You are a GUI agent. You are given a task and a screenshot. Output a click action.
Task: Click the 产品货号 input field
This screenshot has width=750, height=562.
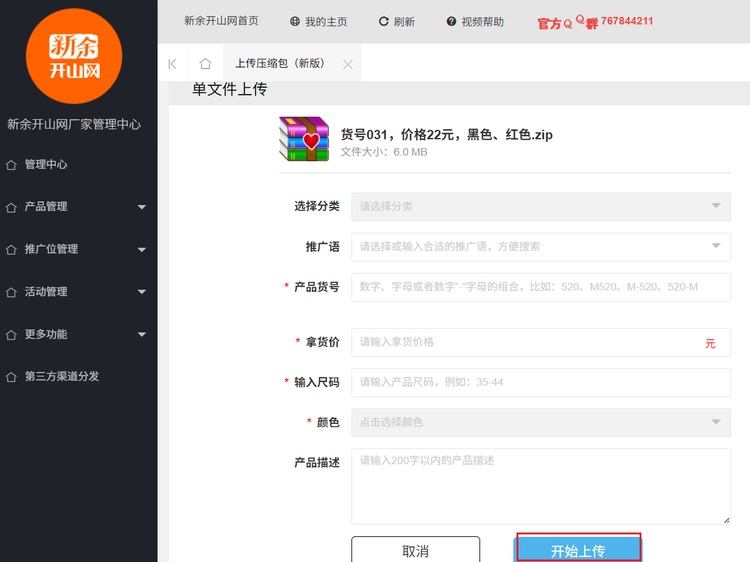coord(540,287)
